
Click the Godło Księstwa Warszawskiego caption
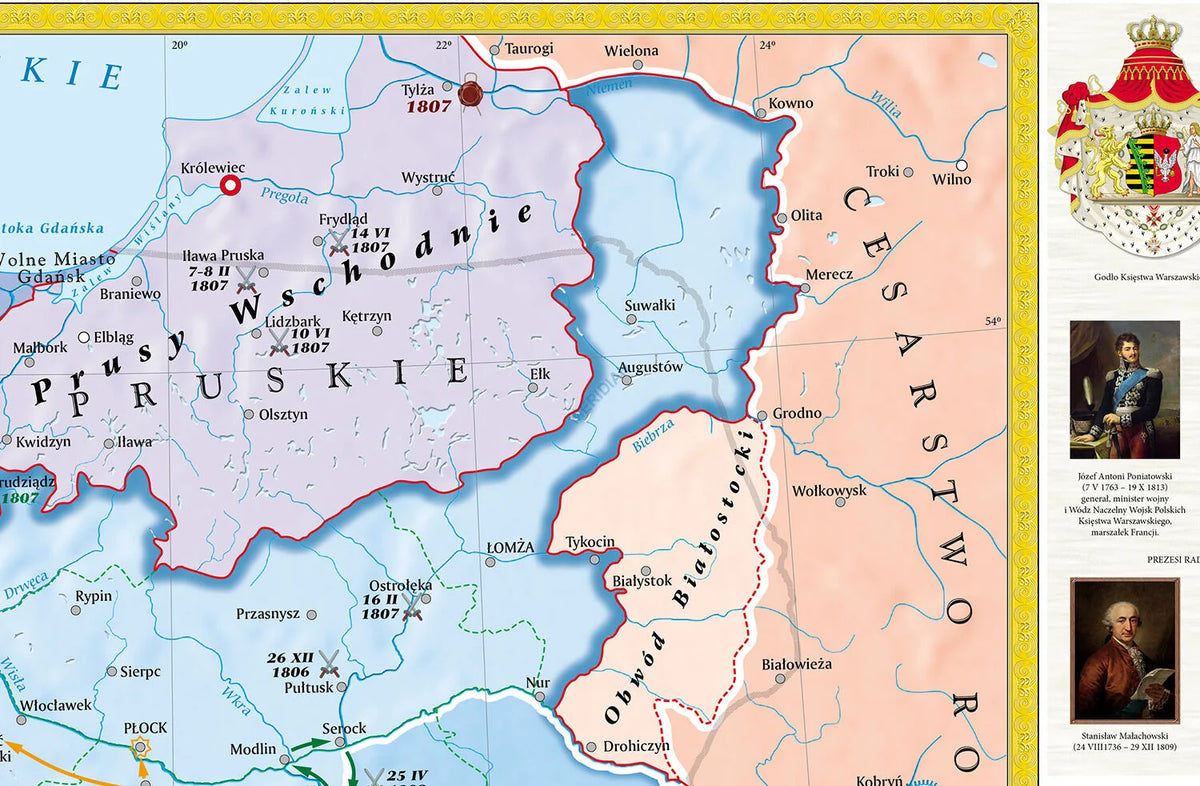pyautogui.click(x=1147, y=279)
